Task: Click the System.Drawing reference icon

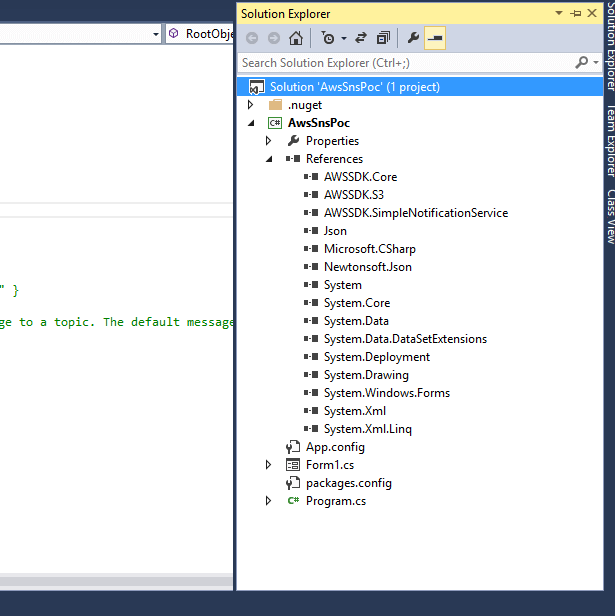Action: point(311,375)
